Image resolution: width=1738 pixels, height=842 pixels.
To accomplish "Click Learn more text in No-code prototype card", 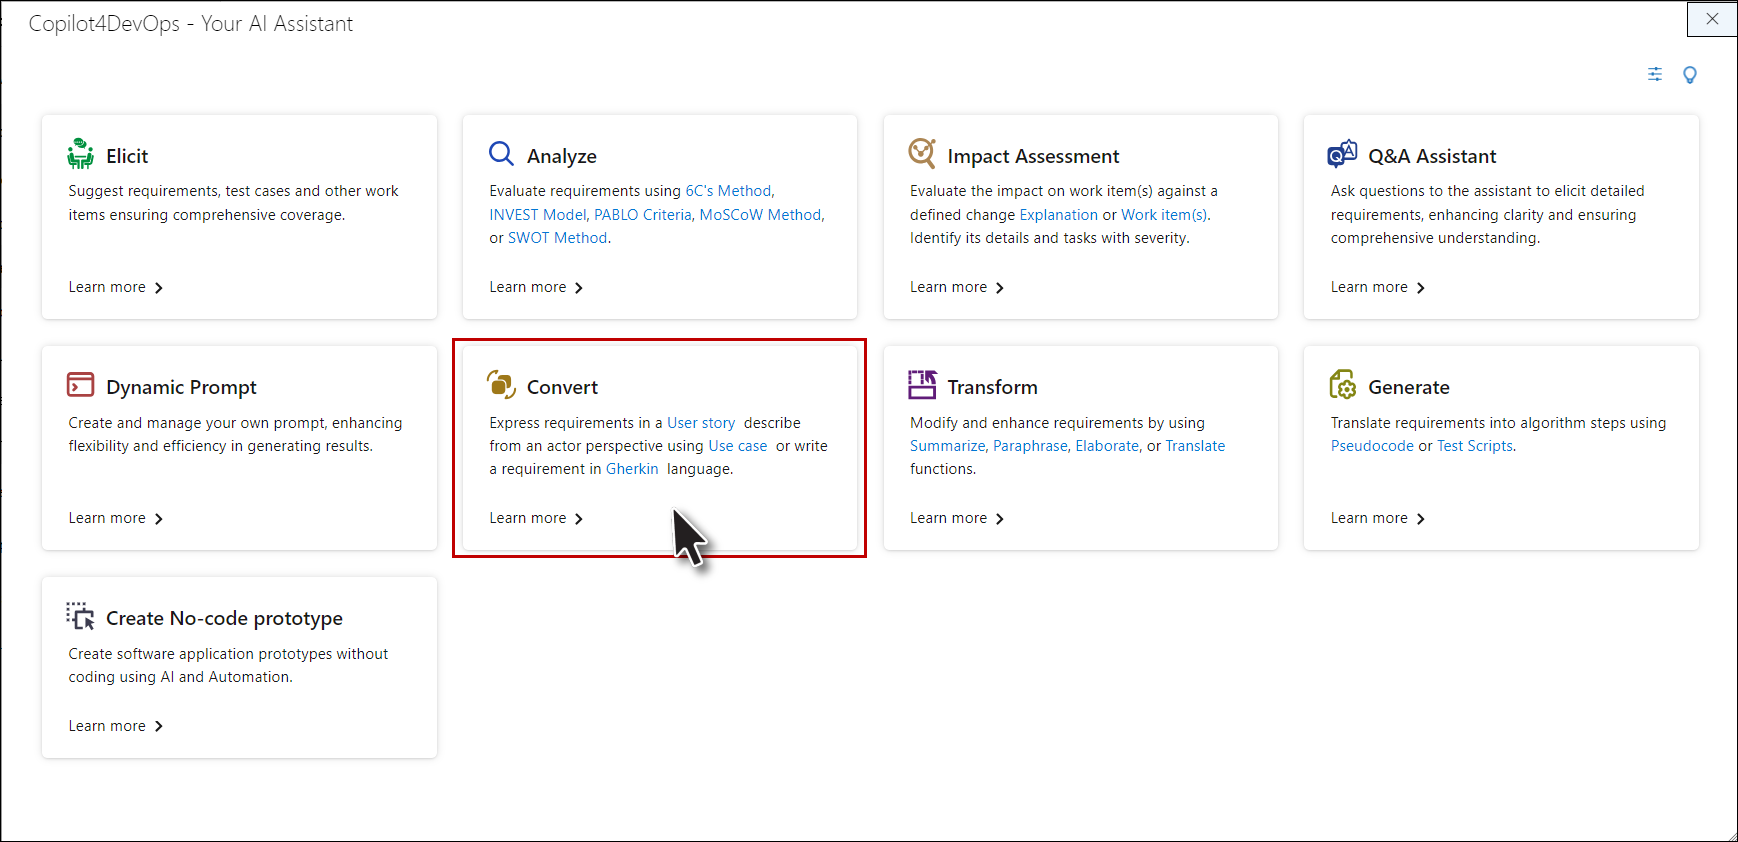I will pyautogui.click(x=107, y=726).
